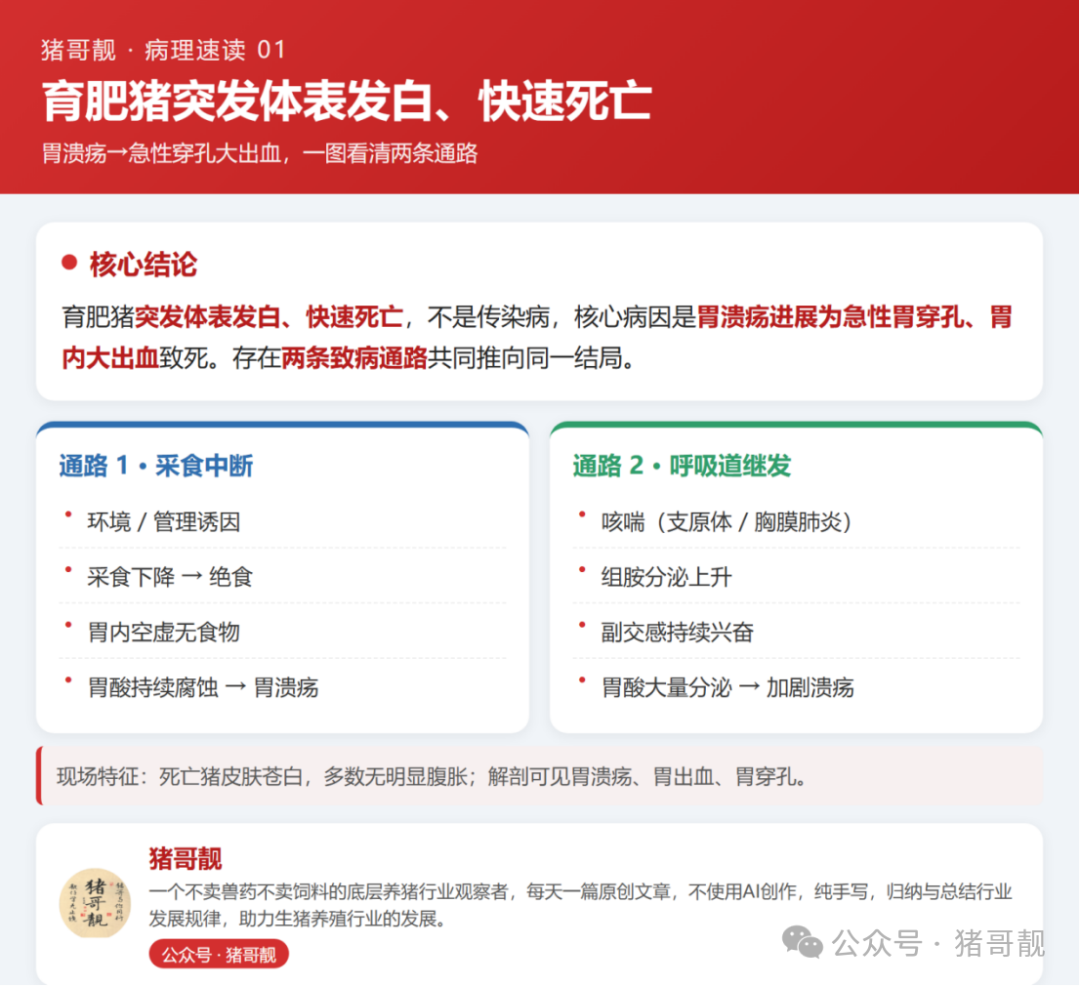Screen dimensions: 1080x986
Task: Click the row 环境 / 管理诱因
Action: click(282, 522)
